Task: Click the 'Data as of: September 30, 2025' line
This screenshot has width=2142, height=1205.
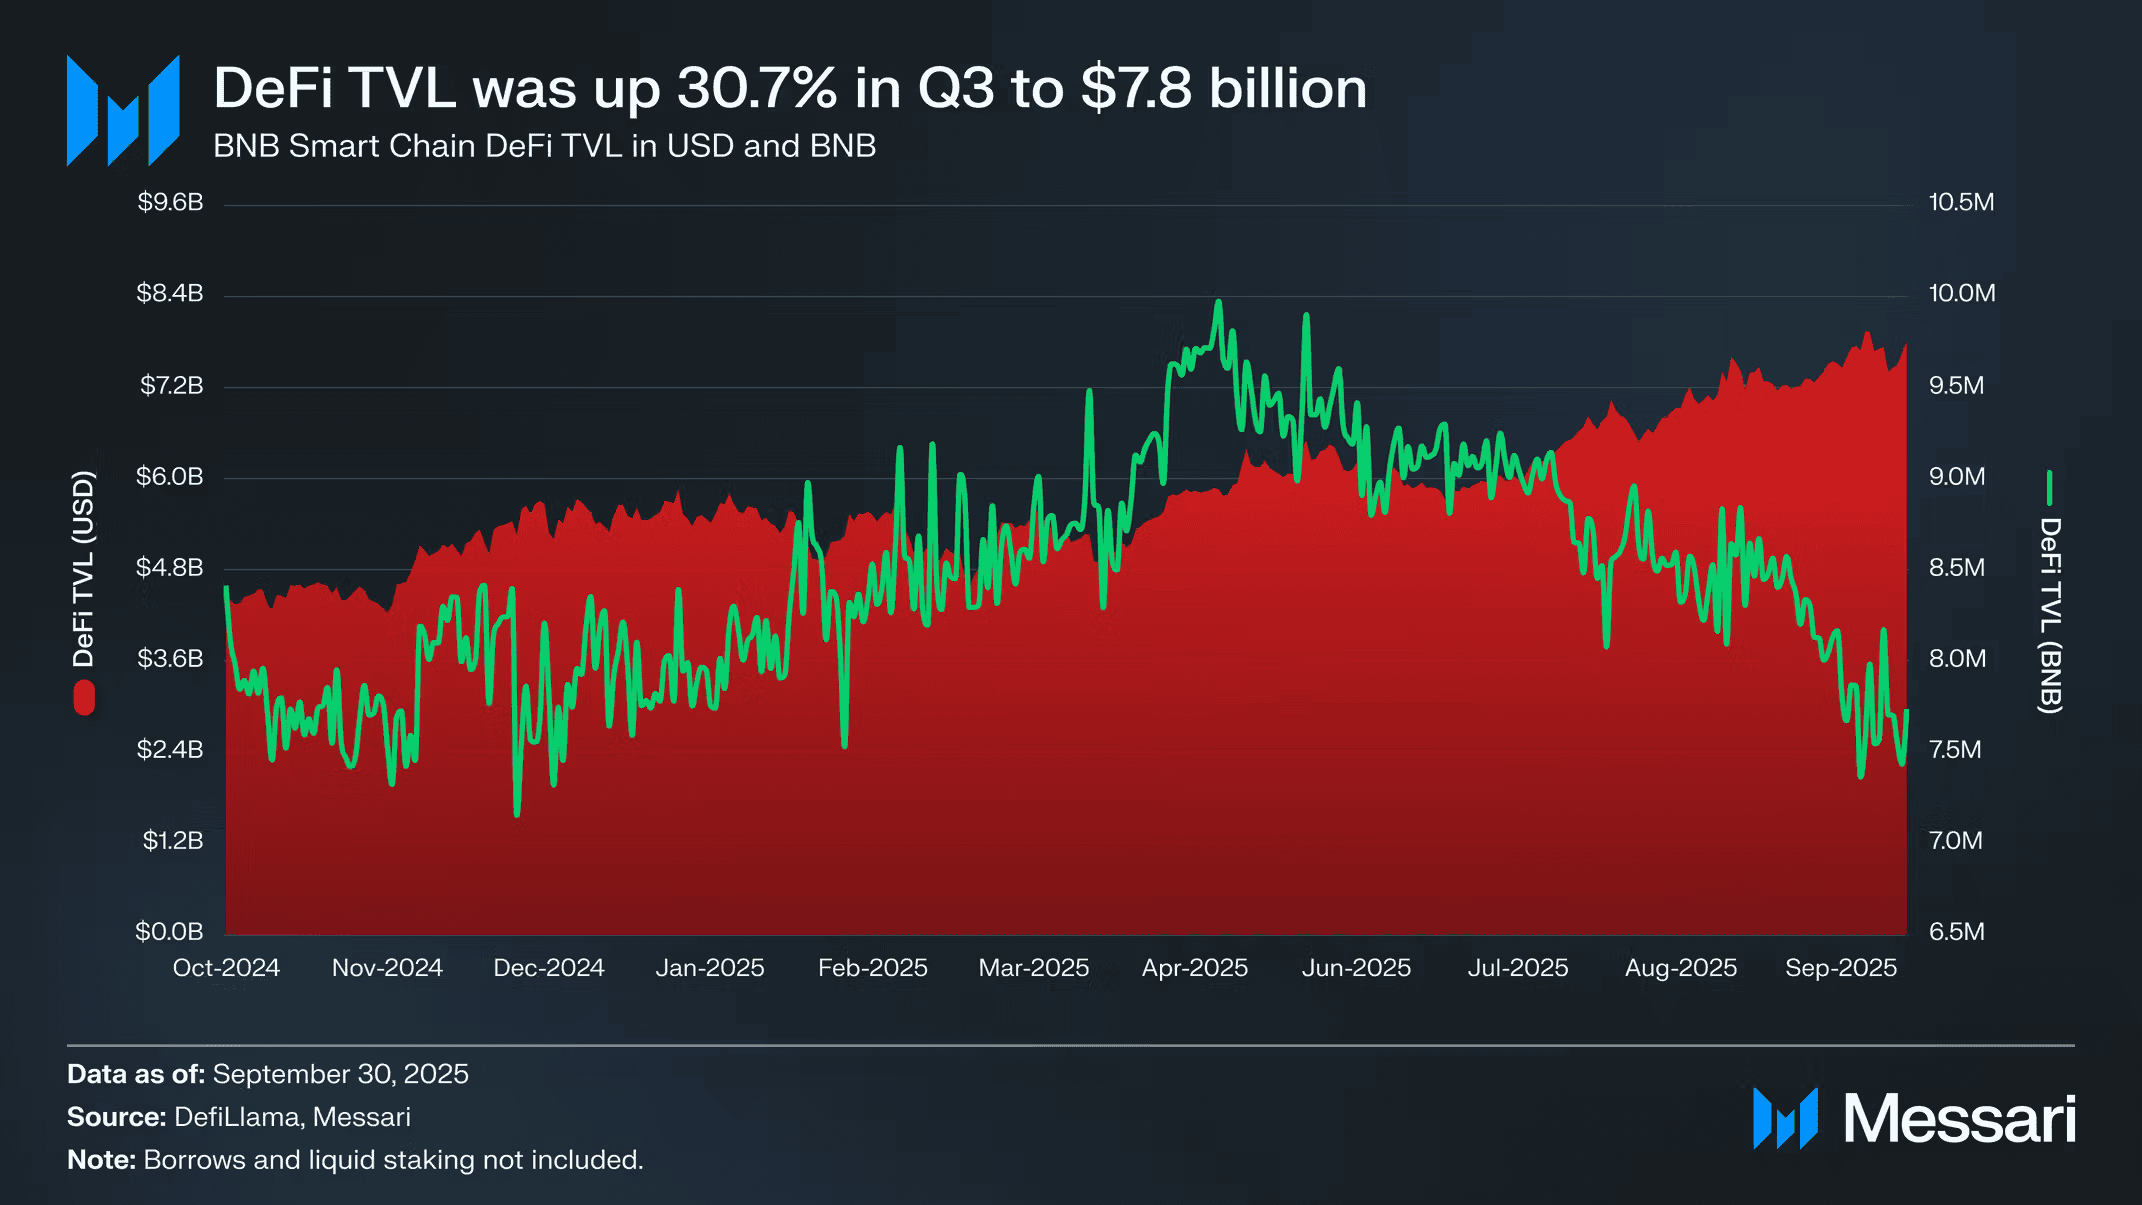Action: click(x=268, y=1074)
